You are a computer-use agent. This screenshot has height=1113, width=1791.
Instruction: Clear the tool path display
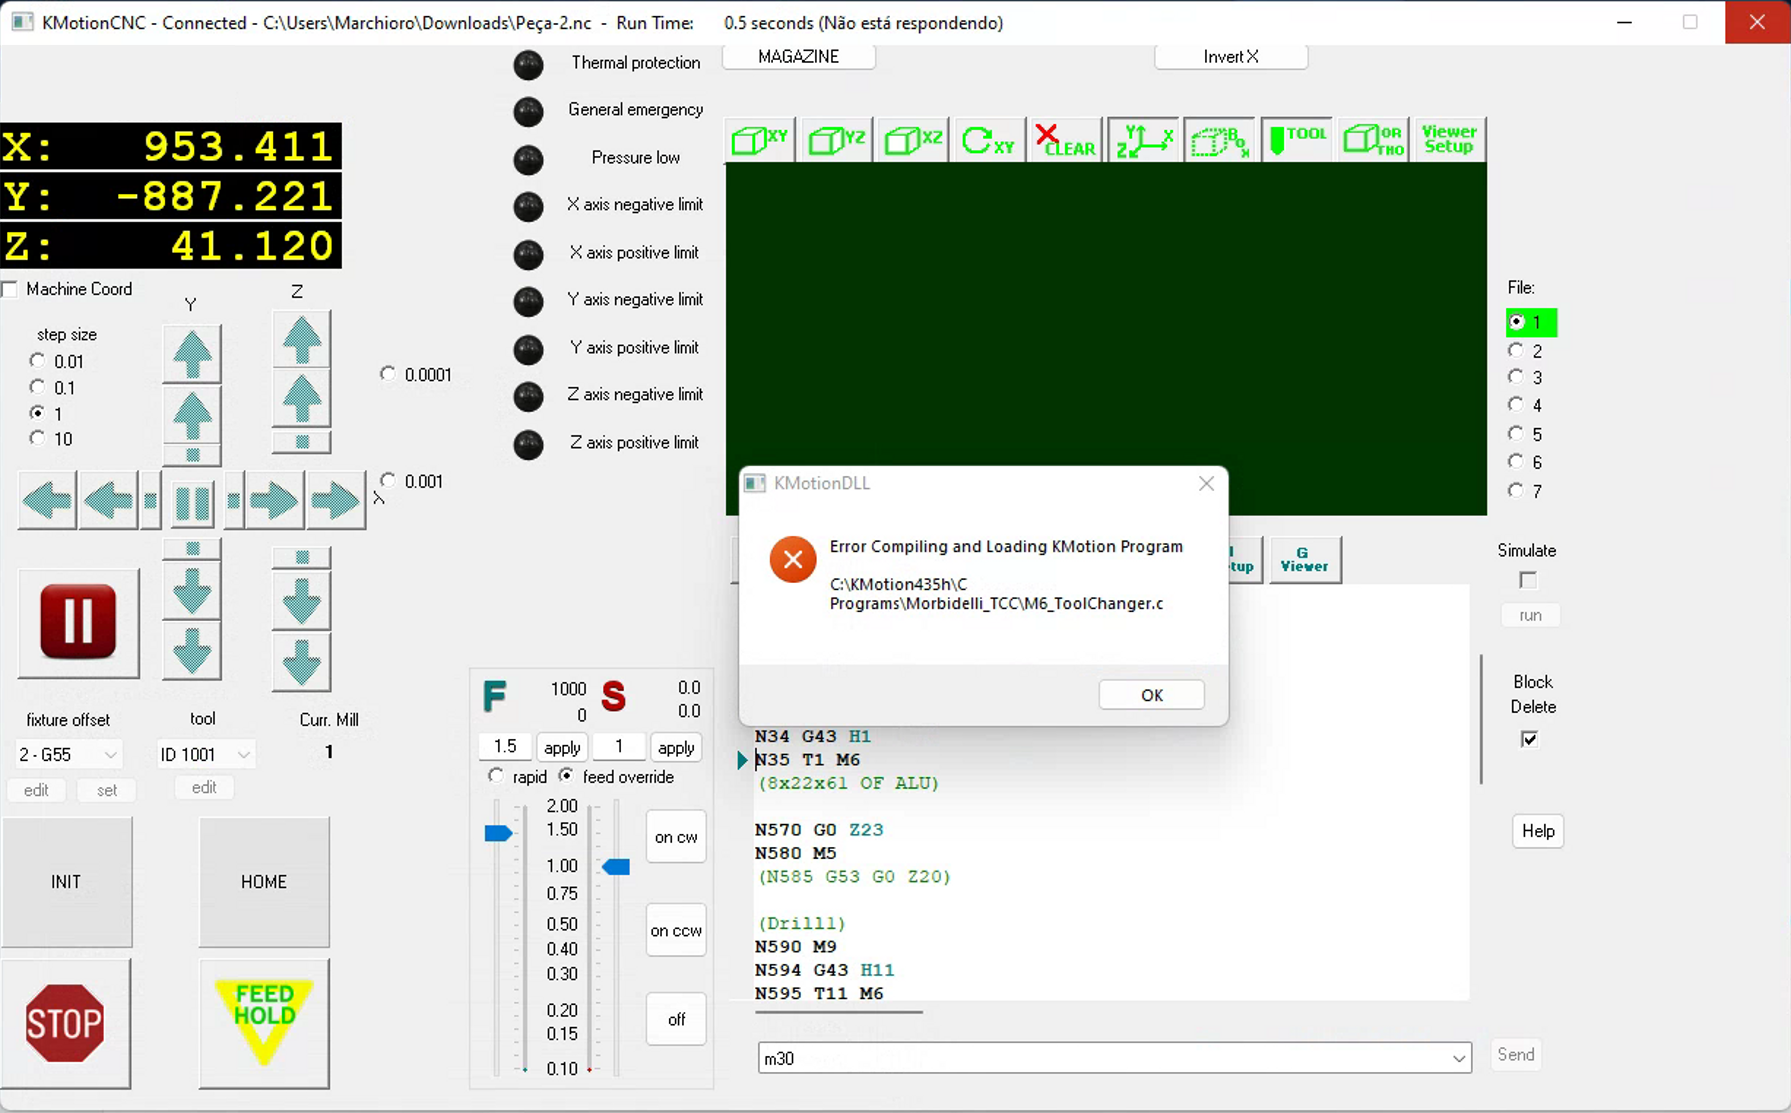point(1065,140)
